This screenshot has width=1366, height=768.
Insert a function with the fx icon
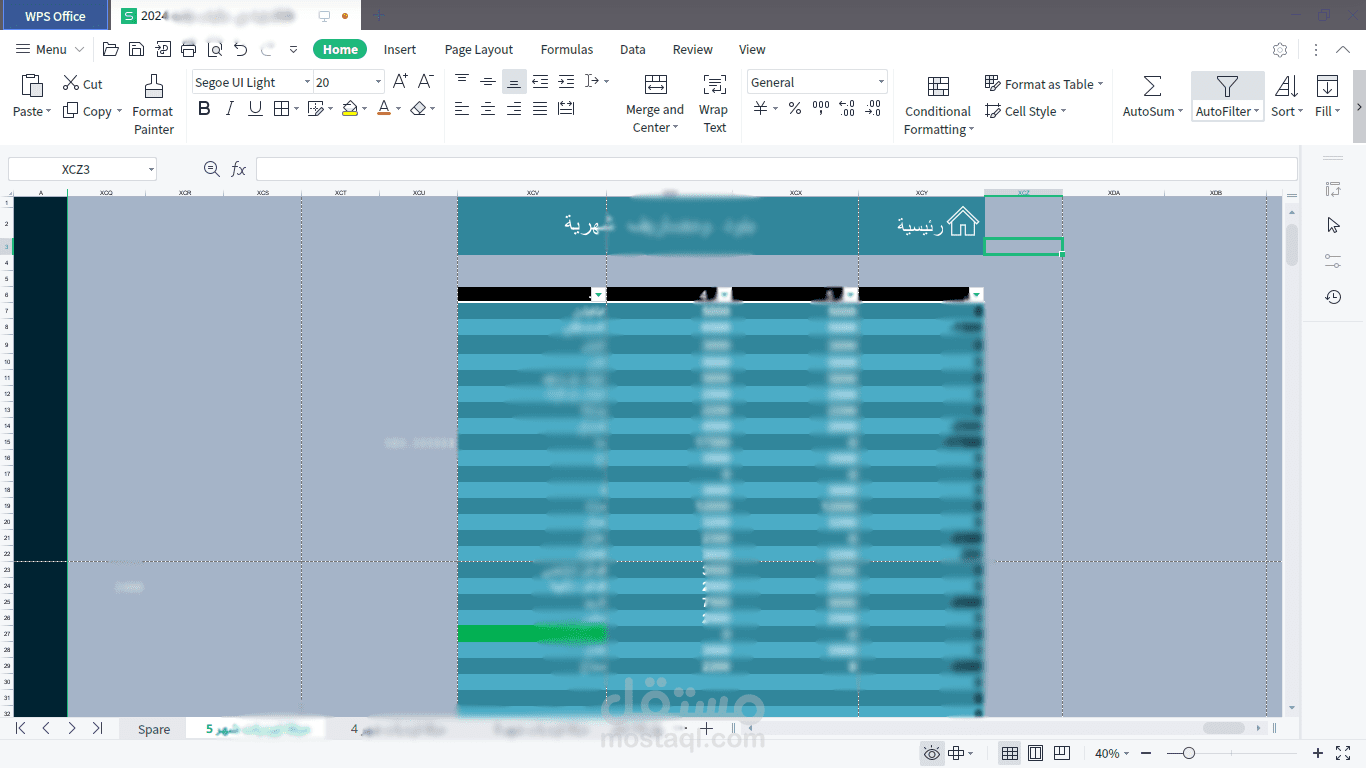(x=239, y=169)
